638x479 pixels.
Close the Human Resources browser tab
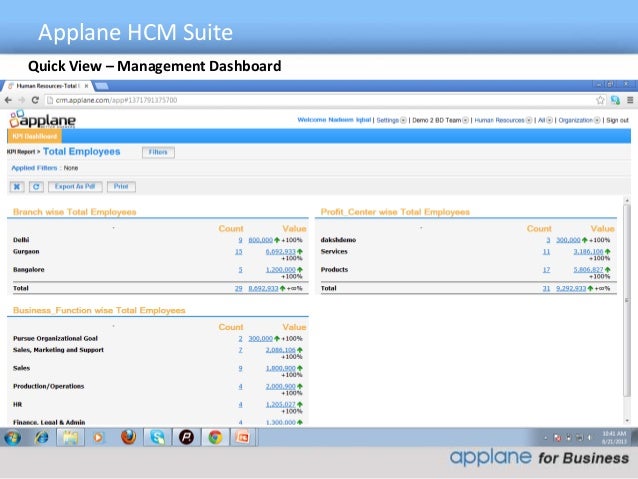coord(86,86)
